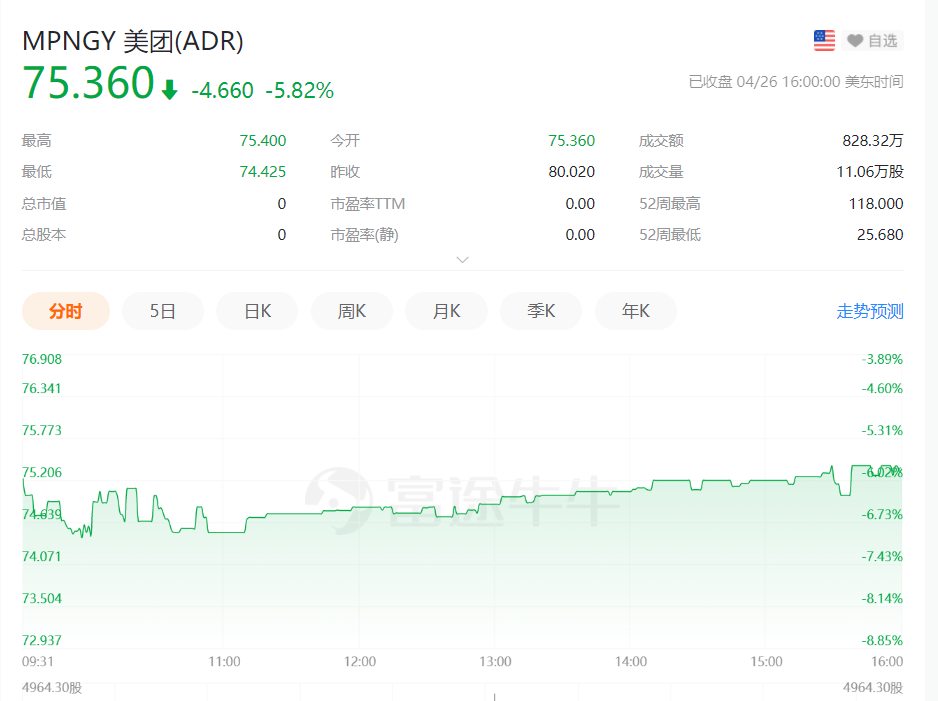Select the 周K tab
938x701 pixels.
(x=351, y=311)
